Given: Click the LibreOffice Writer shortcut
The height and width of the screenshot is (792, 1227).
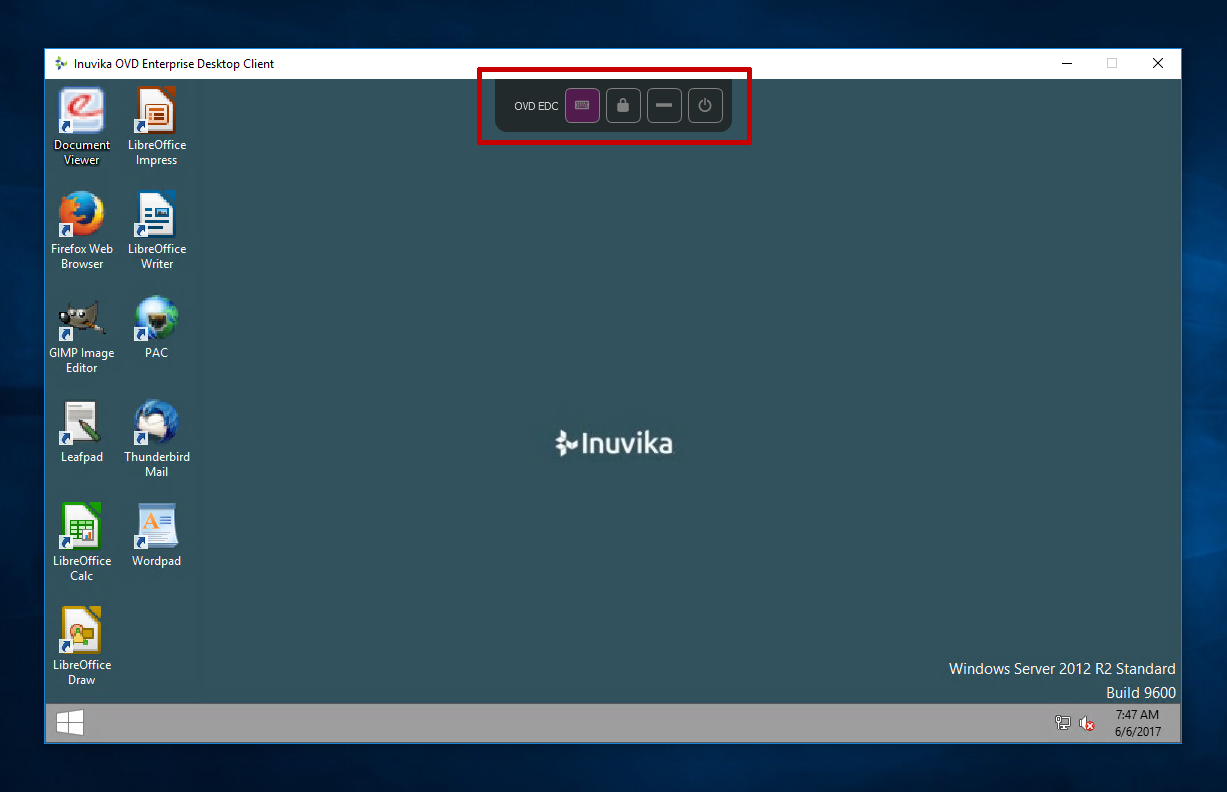Looking at the screenshot, I should tap(156, 216).
